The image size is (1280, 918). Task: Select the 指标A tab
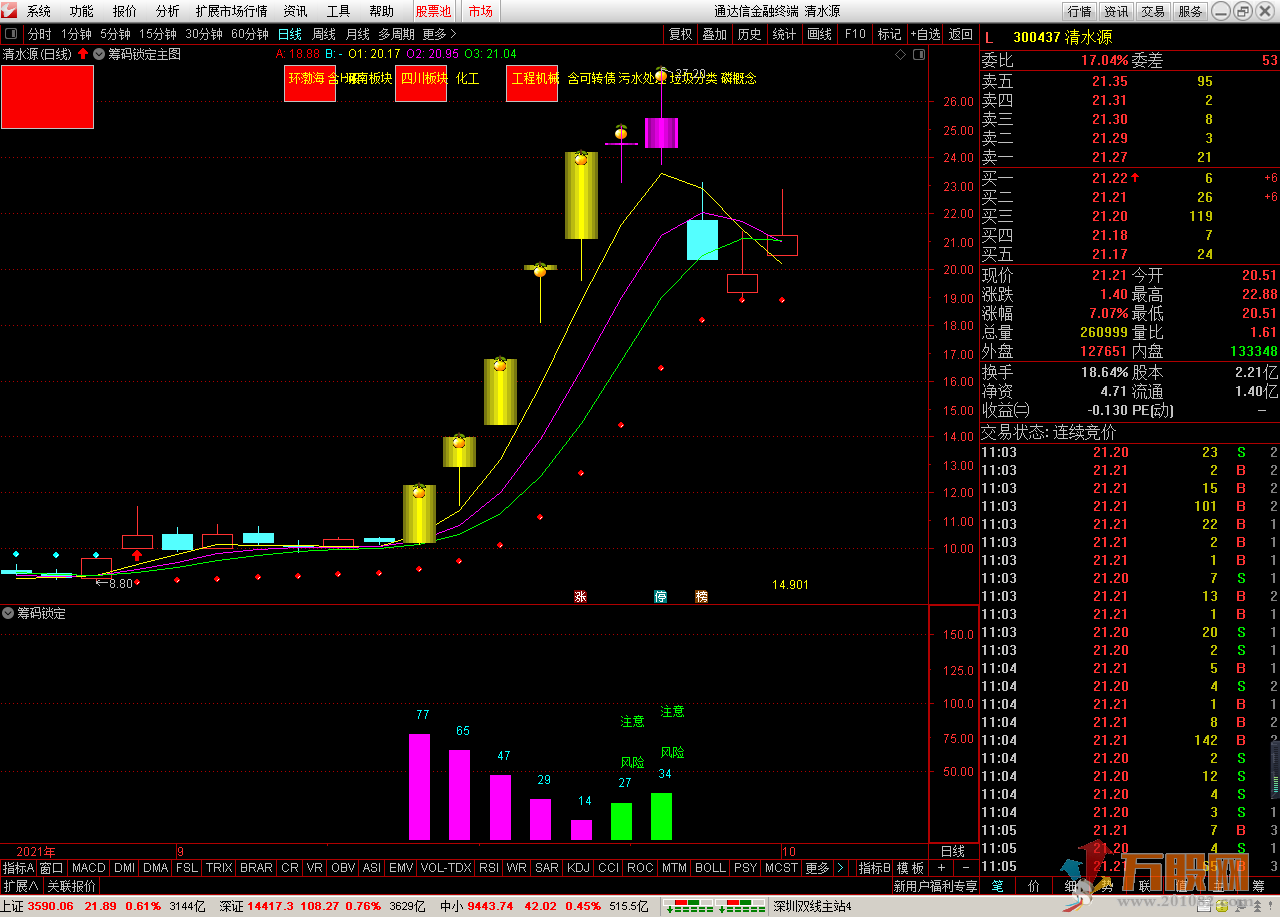pyautogui.click(x=18, y=868)
